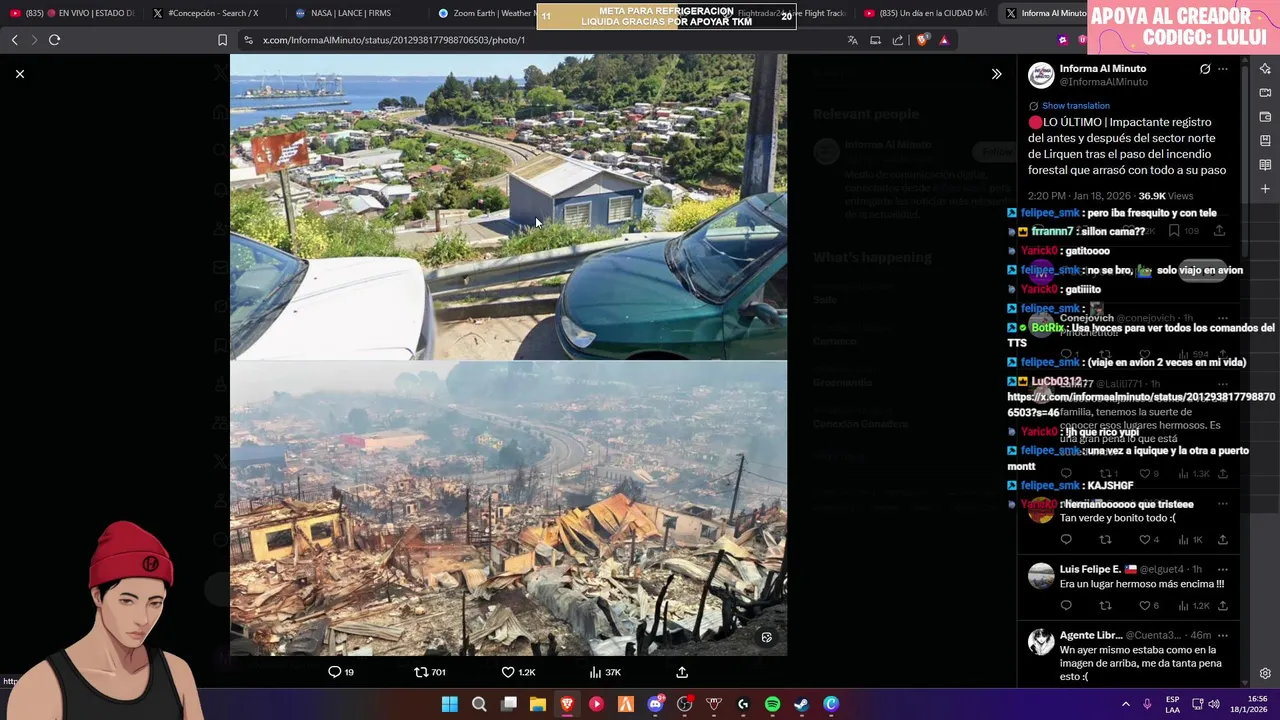This screenshot has height=720, width=1280.
Task: Open Informa Al Minuto profile avatar
Action: (x=1041, y=75)
